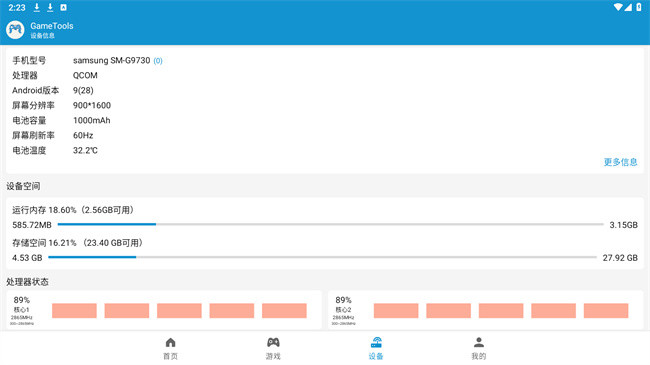Click the 60Hz refresh rate value
This screenshot has width=650, height=365.
coord(83,135)
